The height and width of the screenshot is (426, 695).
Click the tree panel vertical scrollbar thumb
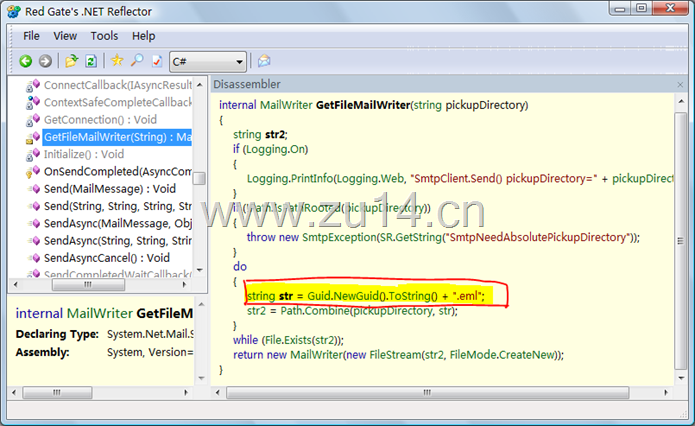point(199,178)
